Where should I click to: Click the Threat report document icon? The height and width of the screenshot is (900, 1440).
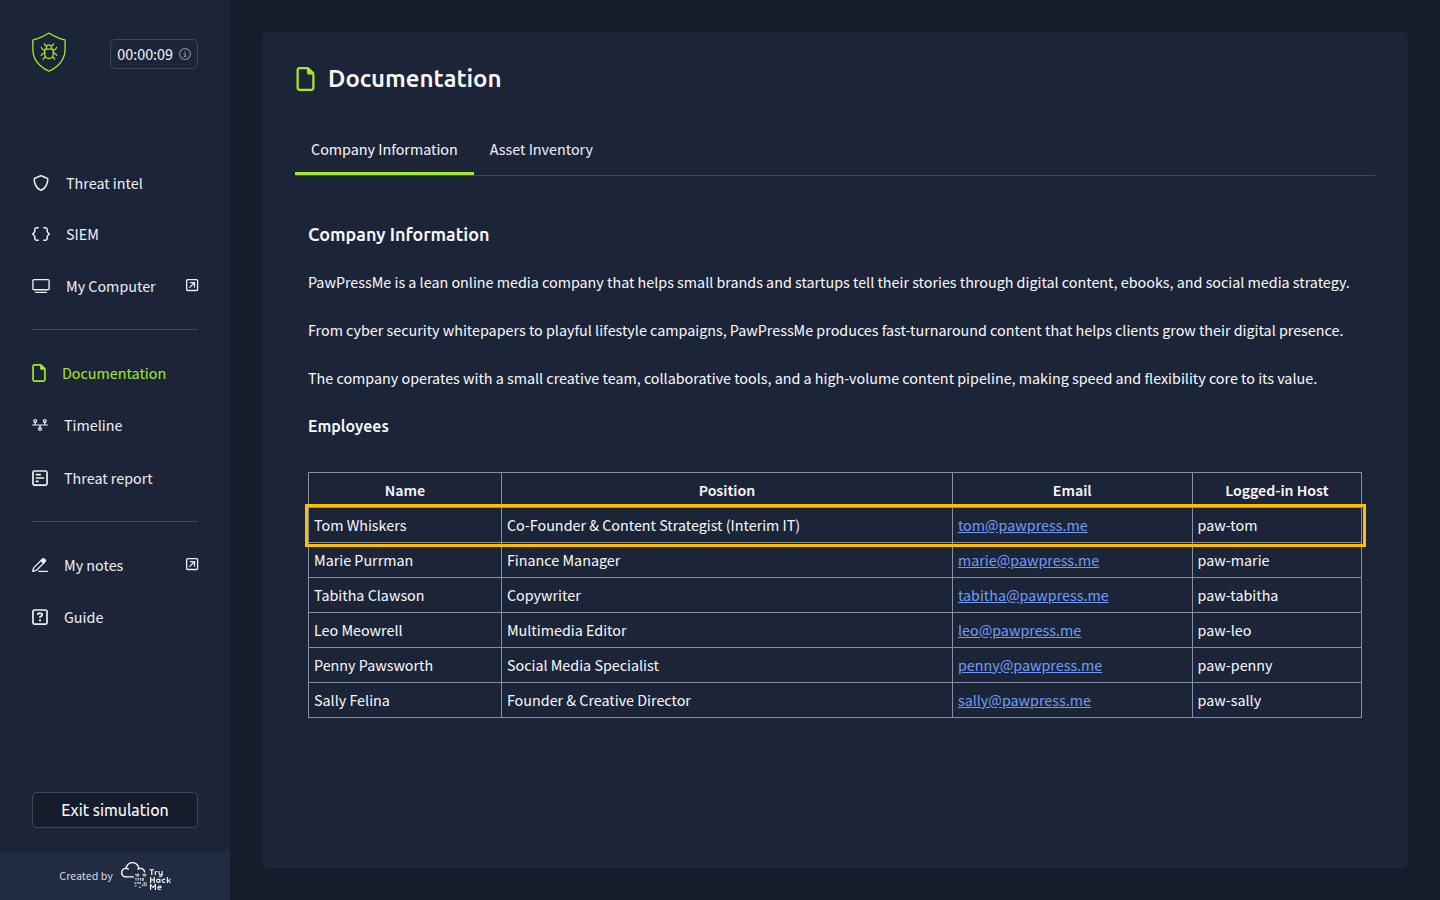click(40, 478)
